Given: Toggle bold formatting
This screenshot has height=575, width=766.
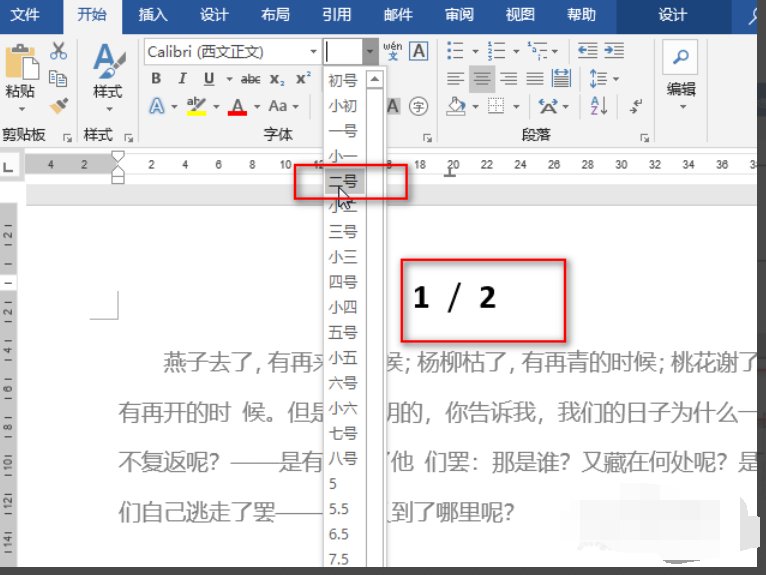Looking at the screenshot, I should [156, 78].
